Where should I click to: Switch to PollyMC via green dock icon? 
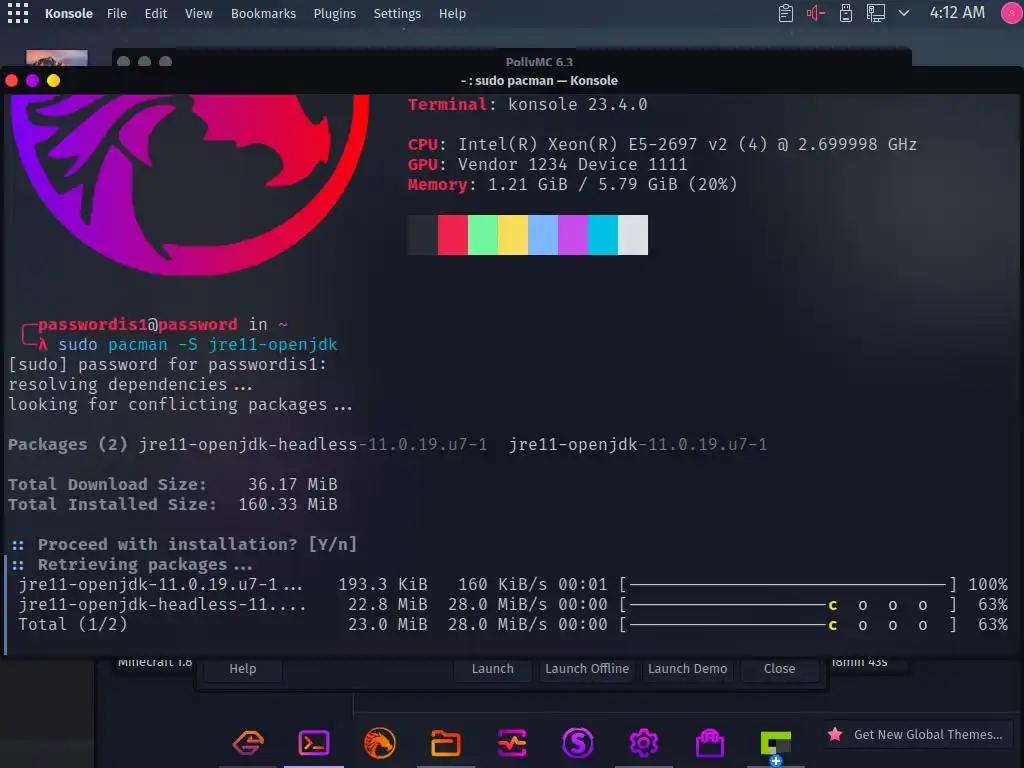(x=776, y=744)
